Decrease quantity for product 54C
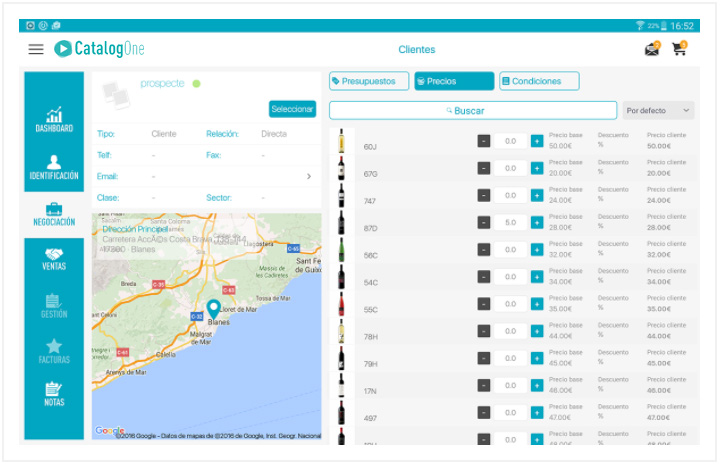Viewport: 724px width, 467px height. click(483, 277)
